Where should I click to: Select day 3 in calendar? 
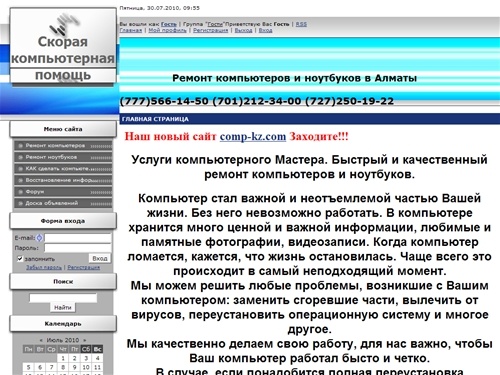point(86,358)
